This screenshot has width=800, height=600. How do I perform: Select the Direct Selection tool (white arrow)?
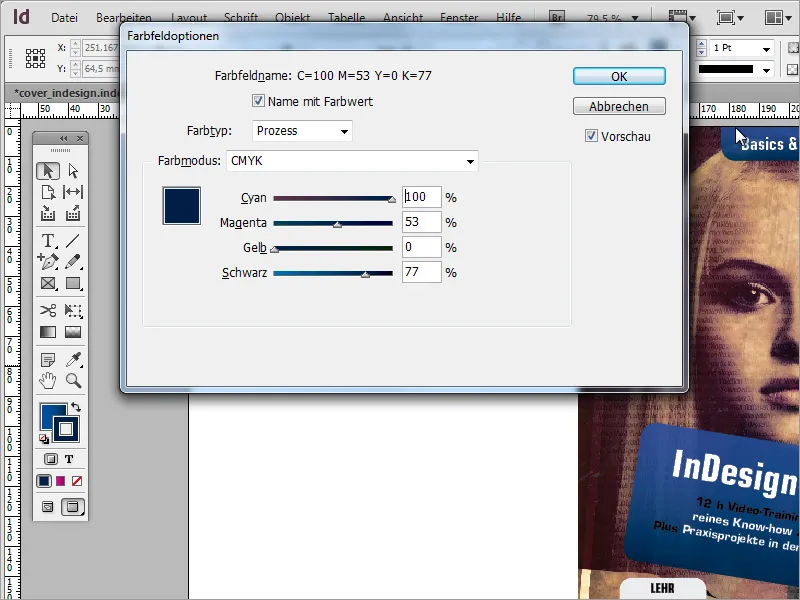point(73,171)
